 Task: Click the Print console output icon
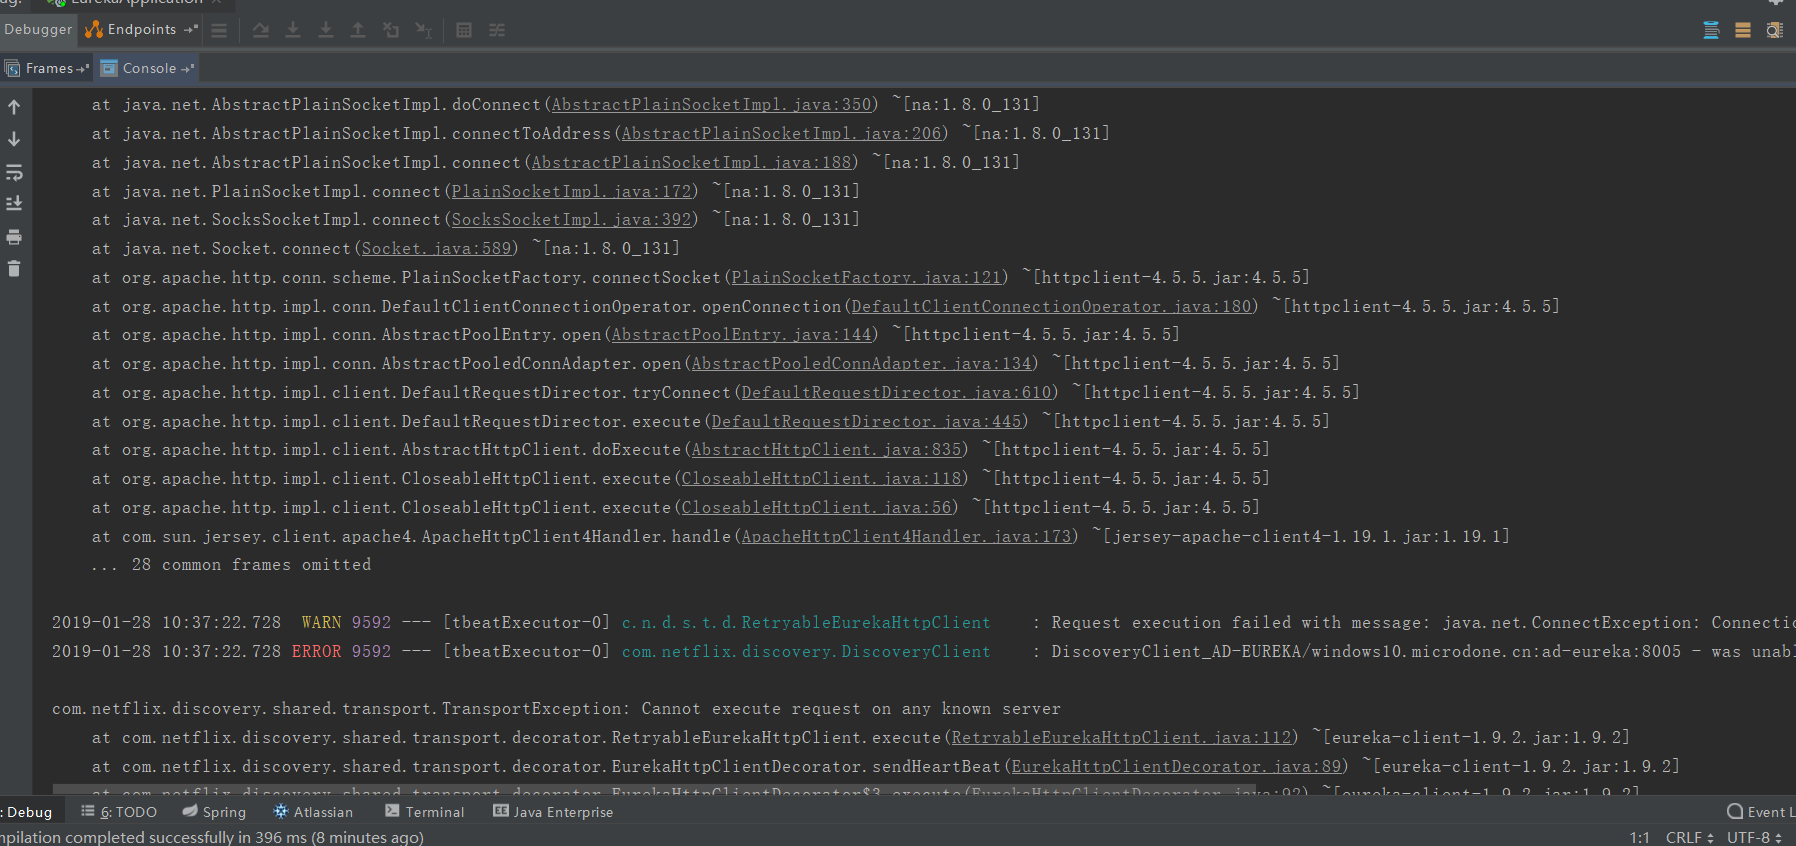[x=14, y=237]
